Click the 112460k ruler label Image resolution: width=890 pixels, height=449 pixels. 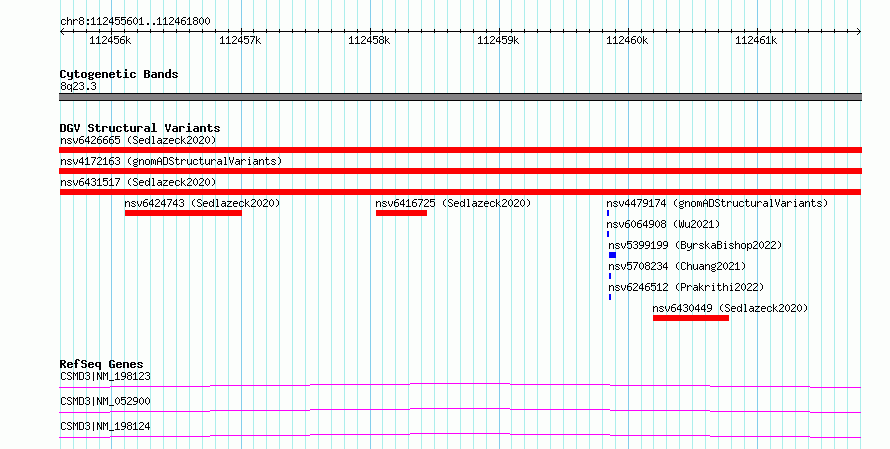click(x=627, y=40)
